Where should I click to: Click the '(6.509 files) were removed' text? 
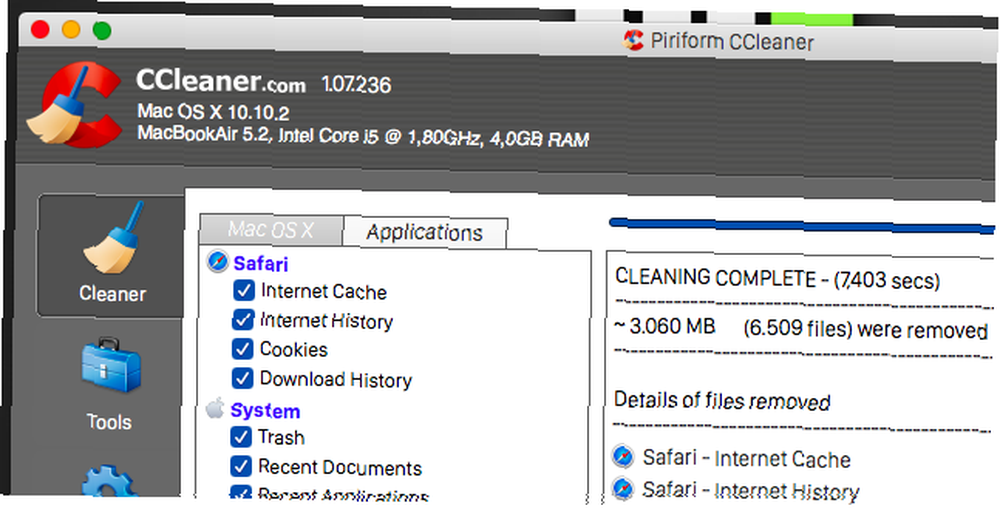pyautogui.click(x=865, y=329)
